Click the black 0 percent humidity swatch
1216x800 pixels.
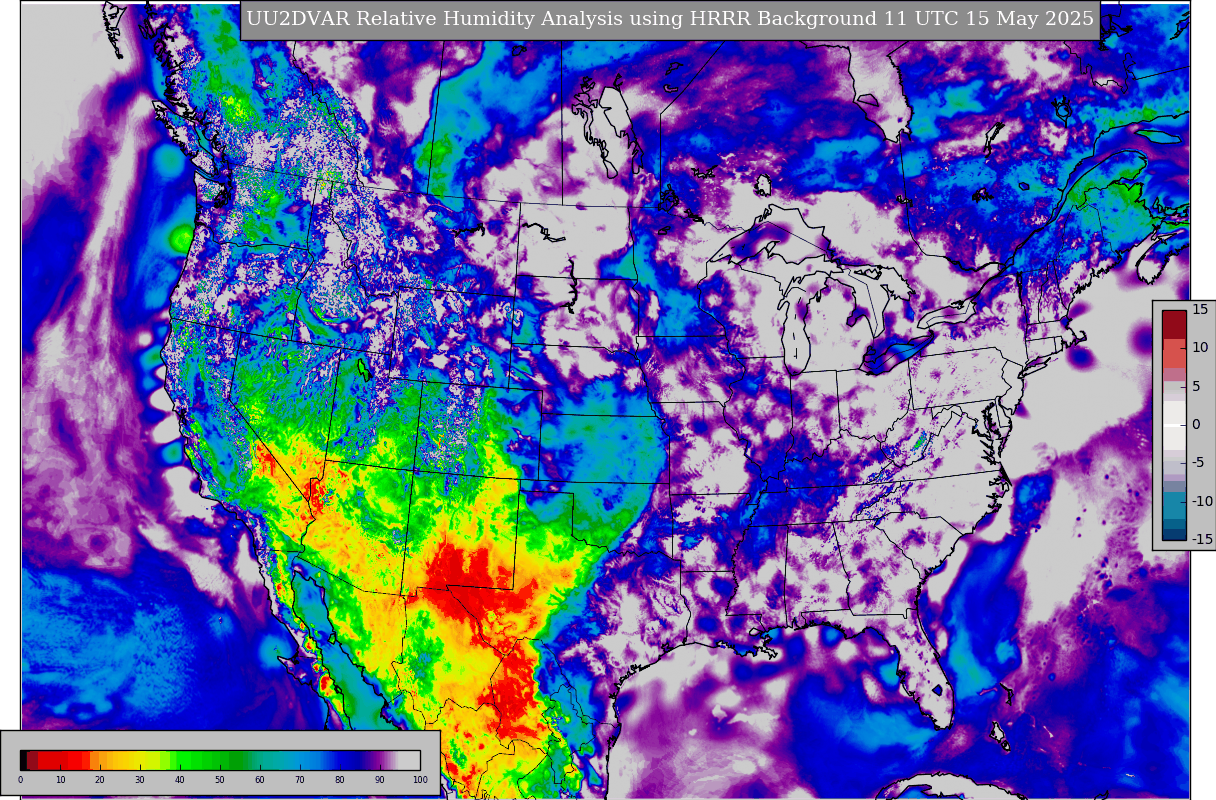[23, 760]
